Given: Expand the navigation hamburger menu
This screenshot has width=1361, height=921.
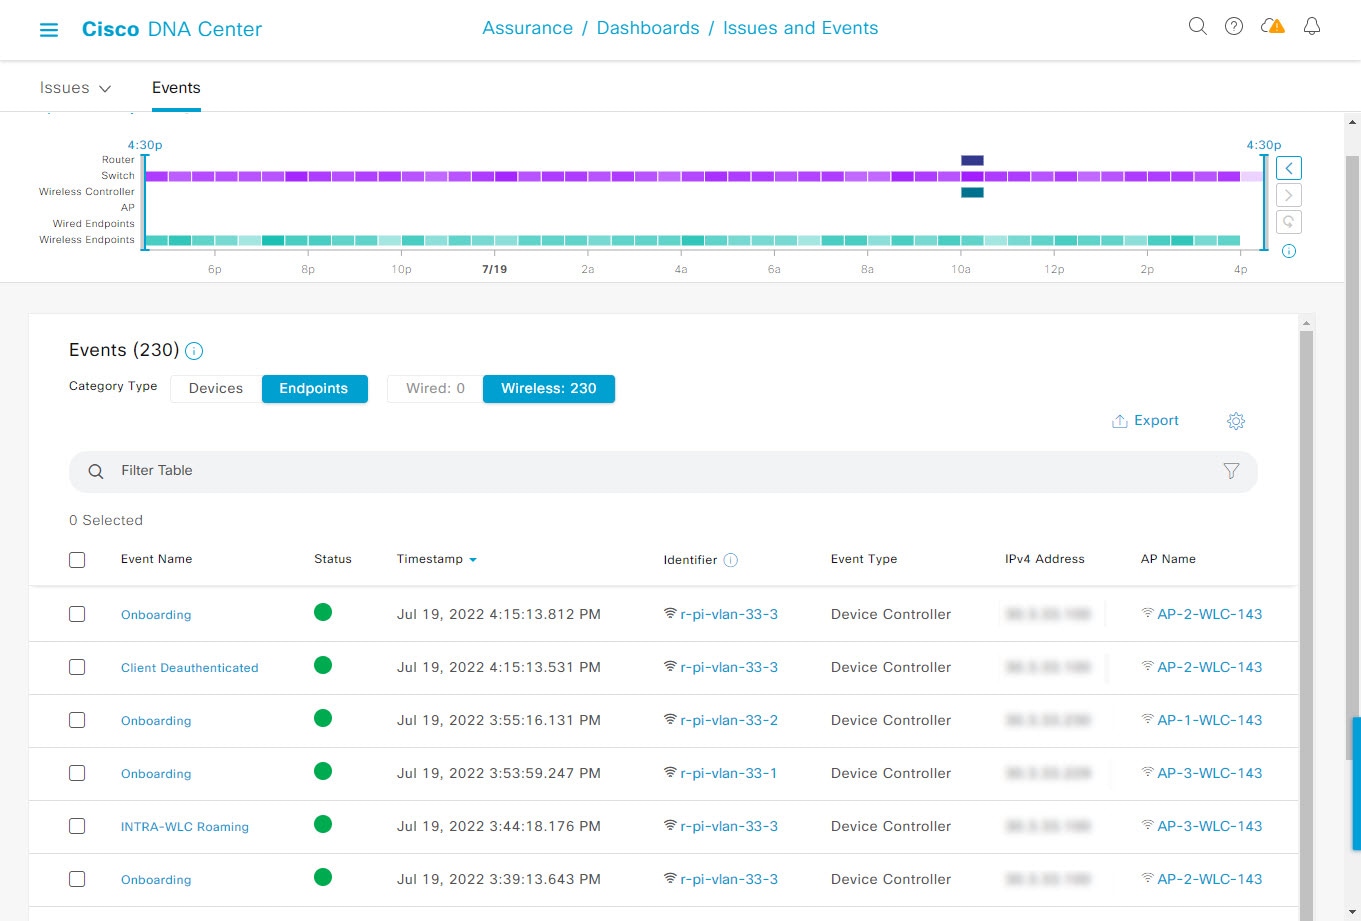Looking at the screenshot, I should [x=49, y=29].
